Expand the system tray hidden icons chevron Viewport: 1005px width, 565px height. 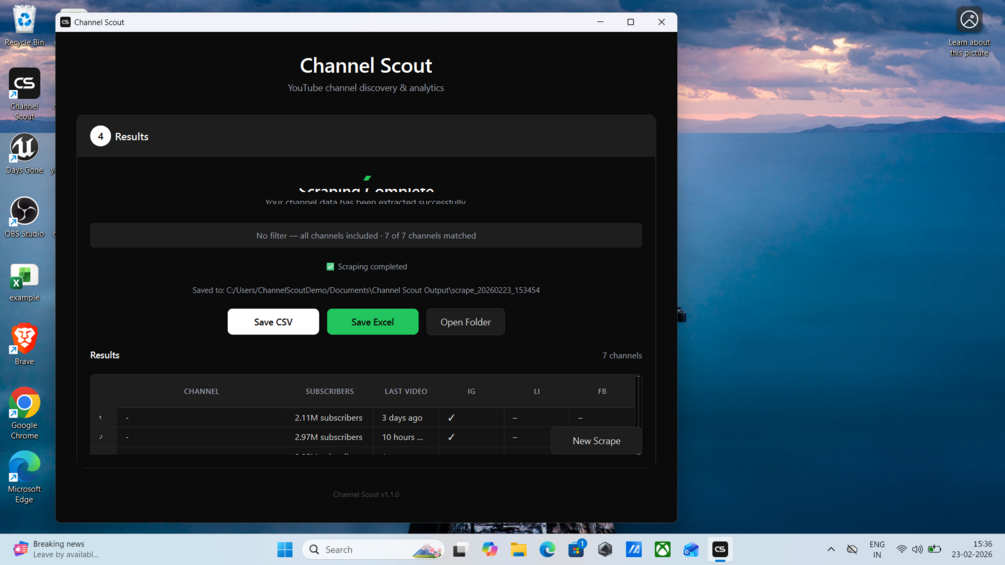pyautogui.click(x=831, y=550)
